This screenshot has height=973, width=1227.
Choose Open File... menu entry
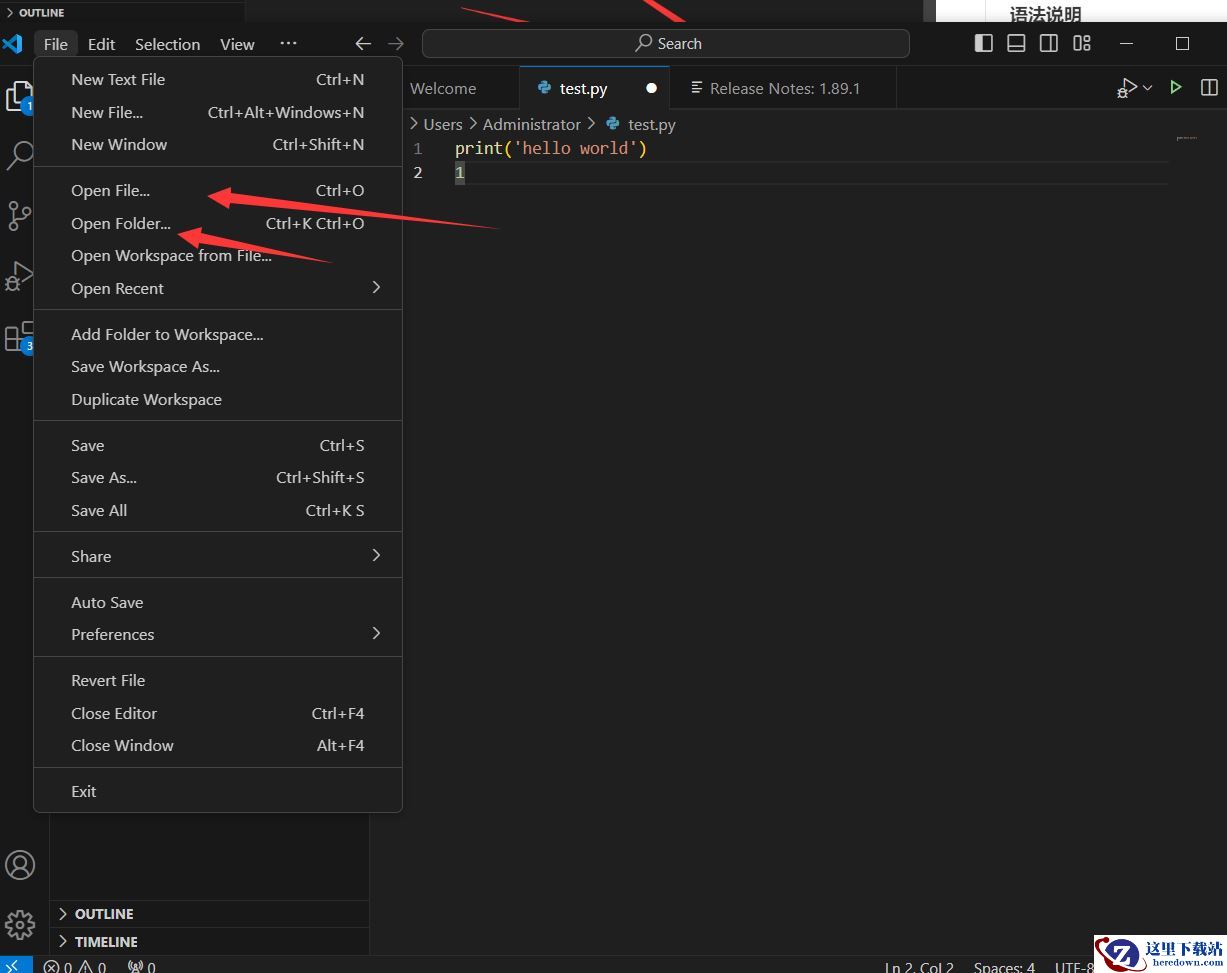coord(218,191)
